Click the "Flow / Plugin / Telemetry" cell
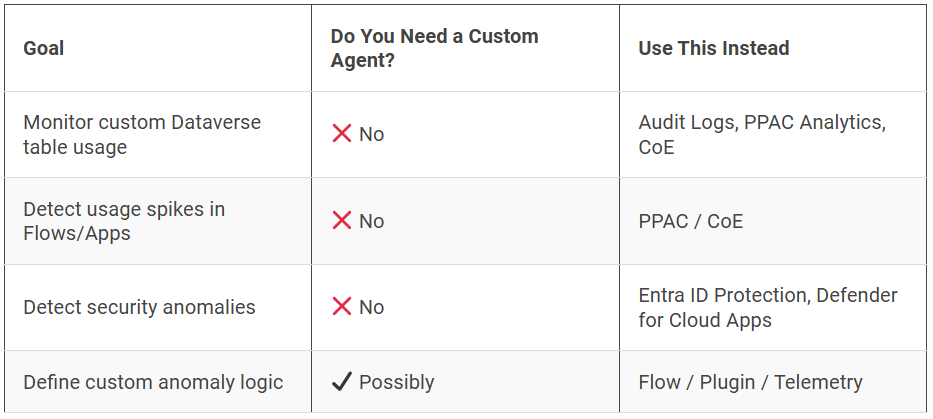 tap(750, 382)
